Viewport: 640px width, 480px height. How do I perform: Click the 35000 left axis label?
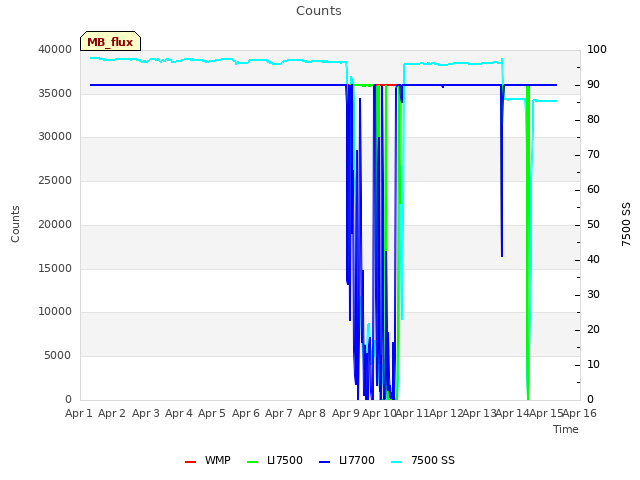55,93
